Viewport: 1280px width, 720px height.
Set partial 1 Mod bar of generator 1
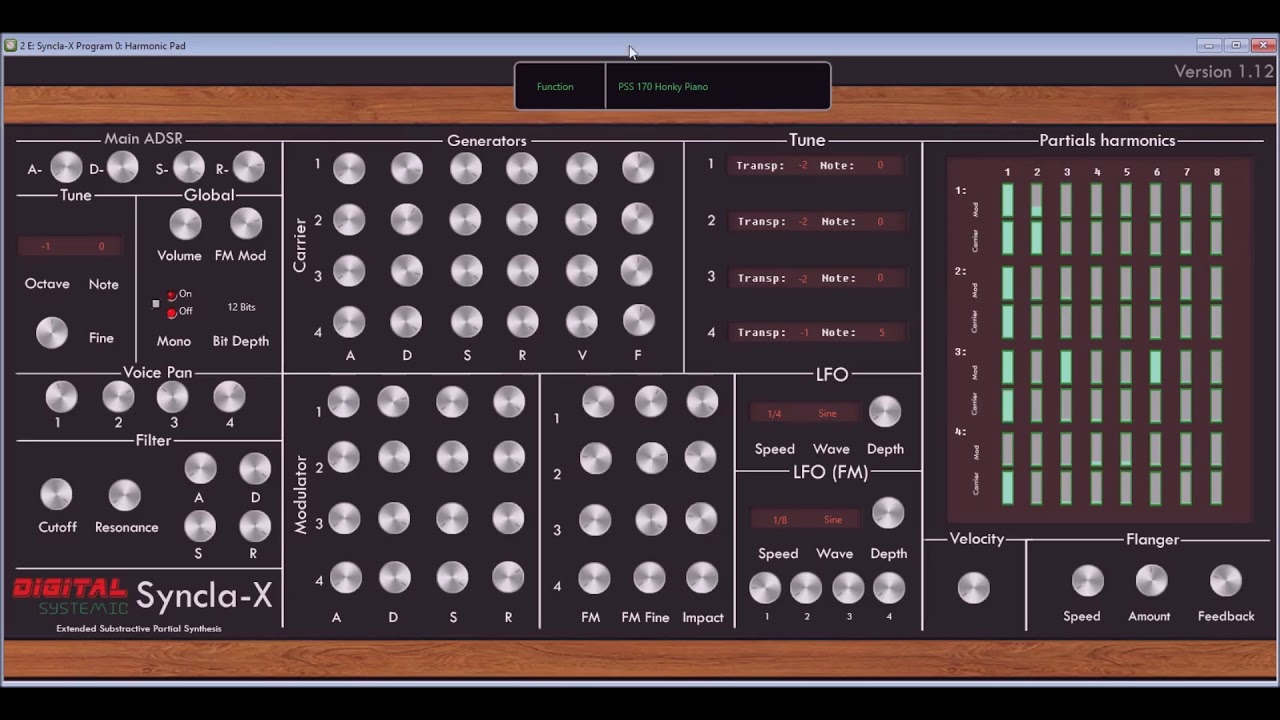(x=1007, y=200)
